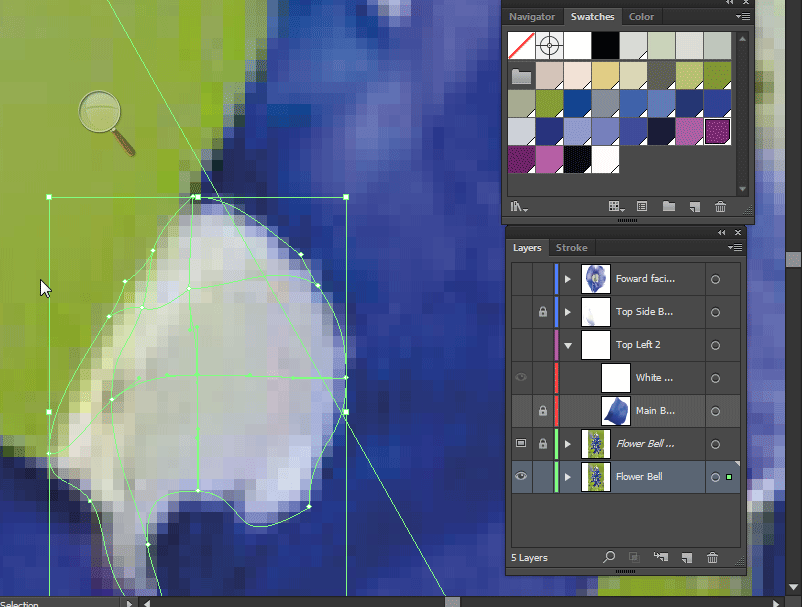Screen dimensions: 802x607
Task: Collapse the Swatches panel group to icons
Action: coord(729,3)
